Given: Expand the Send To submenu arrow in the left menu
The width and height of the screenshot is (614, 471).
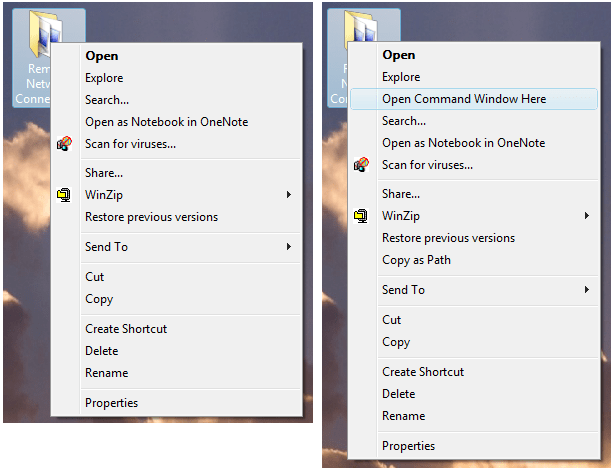Looking at the screenshot, I should click(x=289, y=247).
